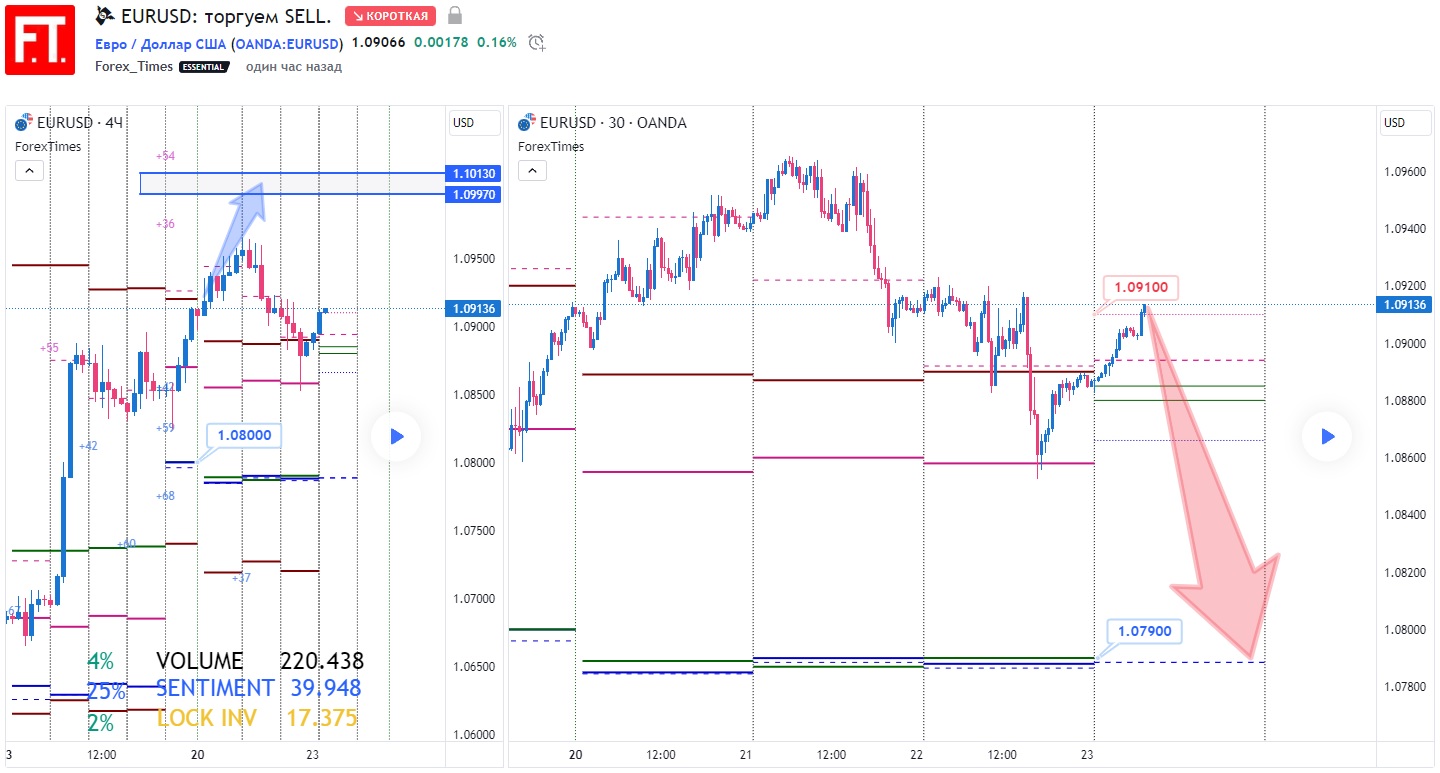Click the 1.09136 current price tag on the 4Ч chart
Viewport: 1440px width, 773px height.
(x=474, y=309)
